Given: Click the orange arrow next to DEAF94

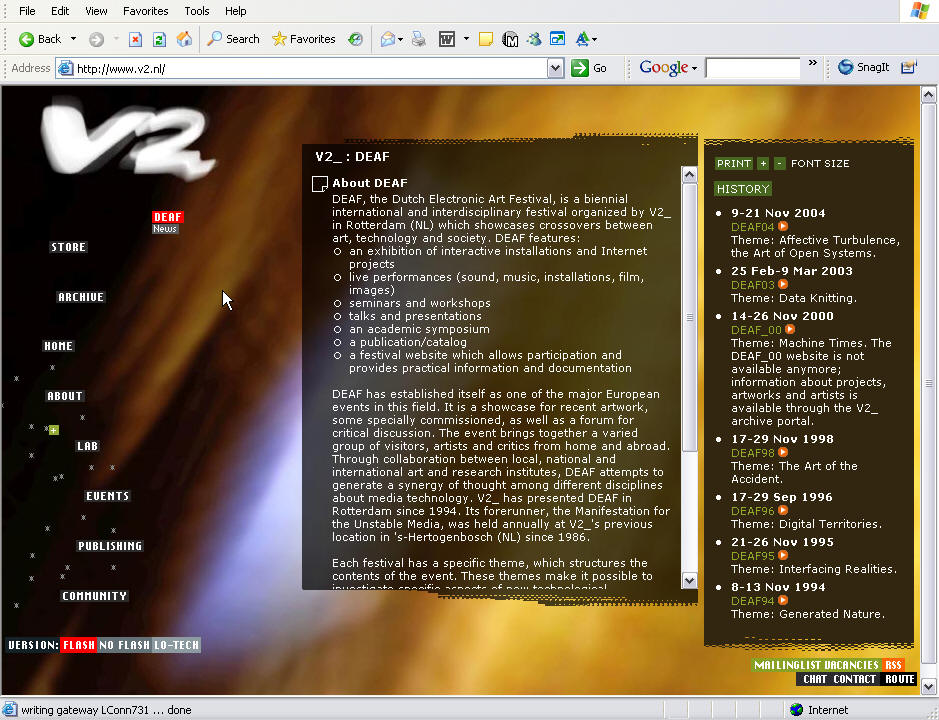Looking at the screenshot, I should point(783,601).
